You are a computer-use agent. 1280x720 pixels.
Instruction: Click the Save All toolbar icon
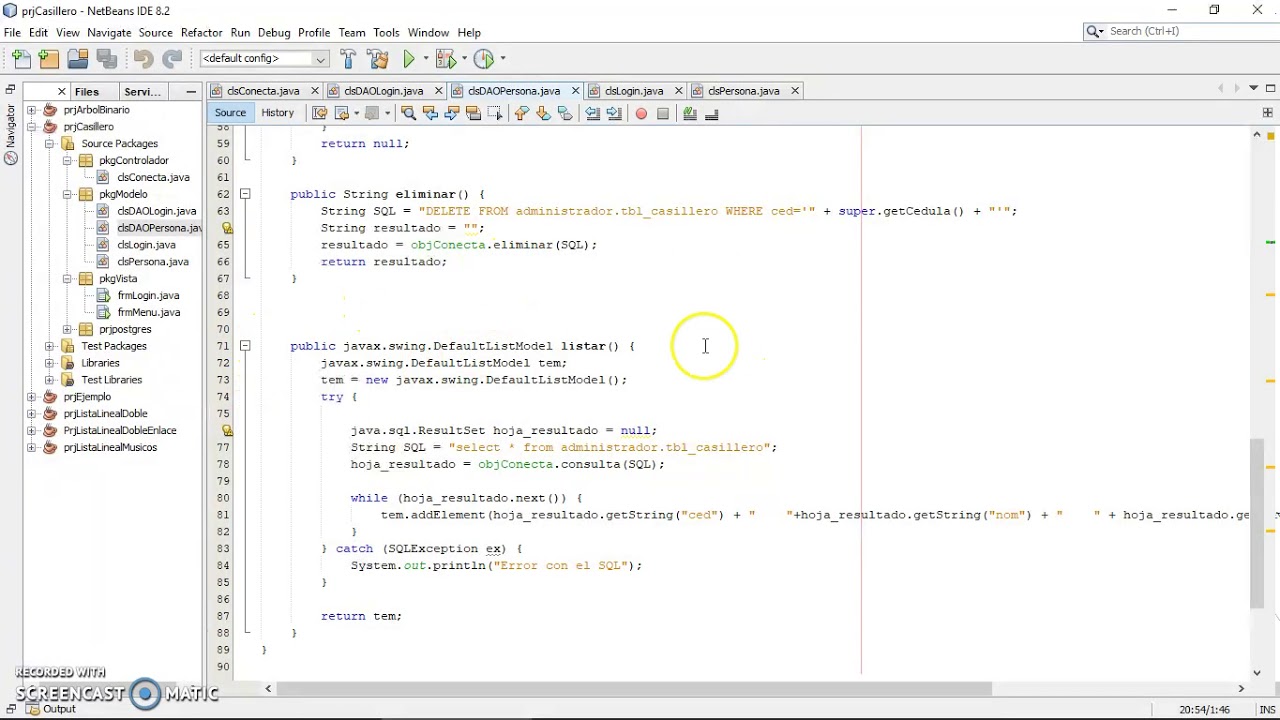tap(107, 59)
